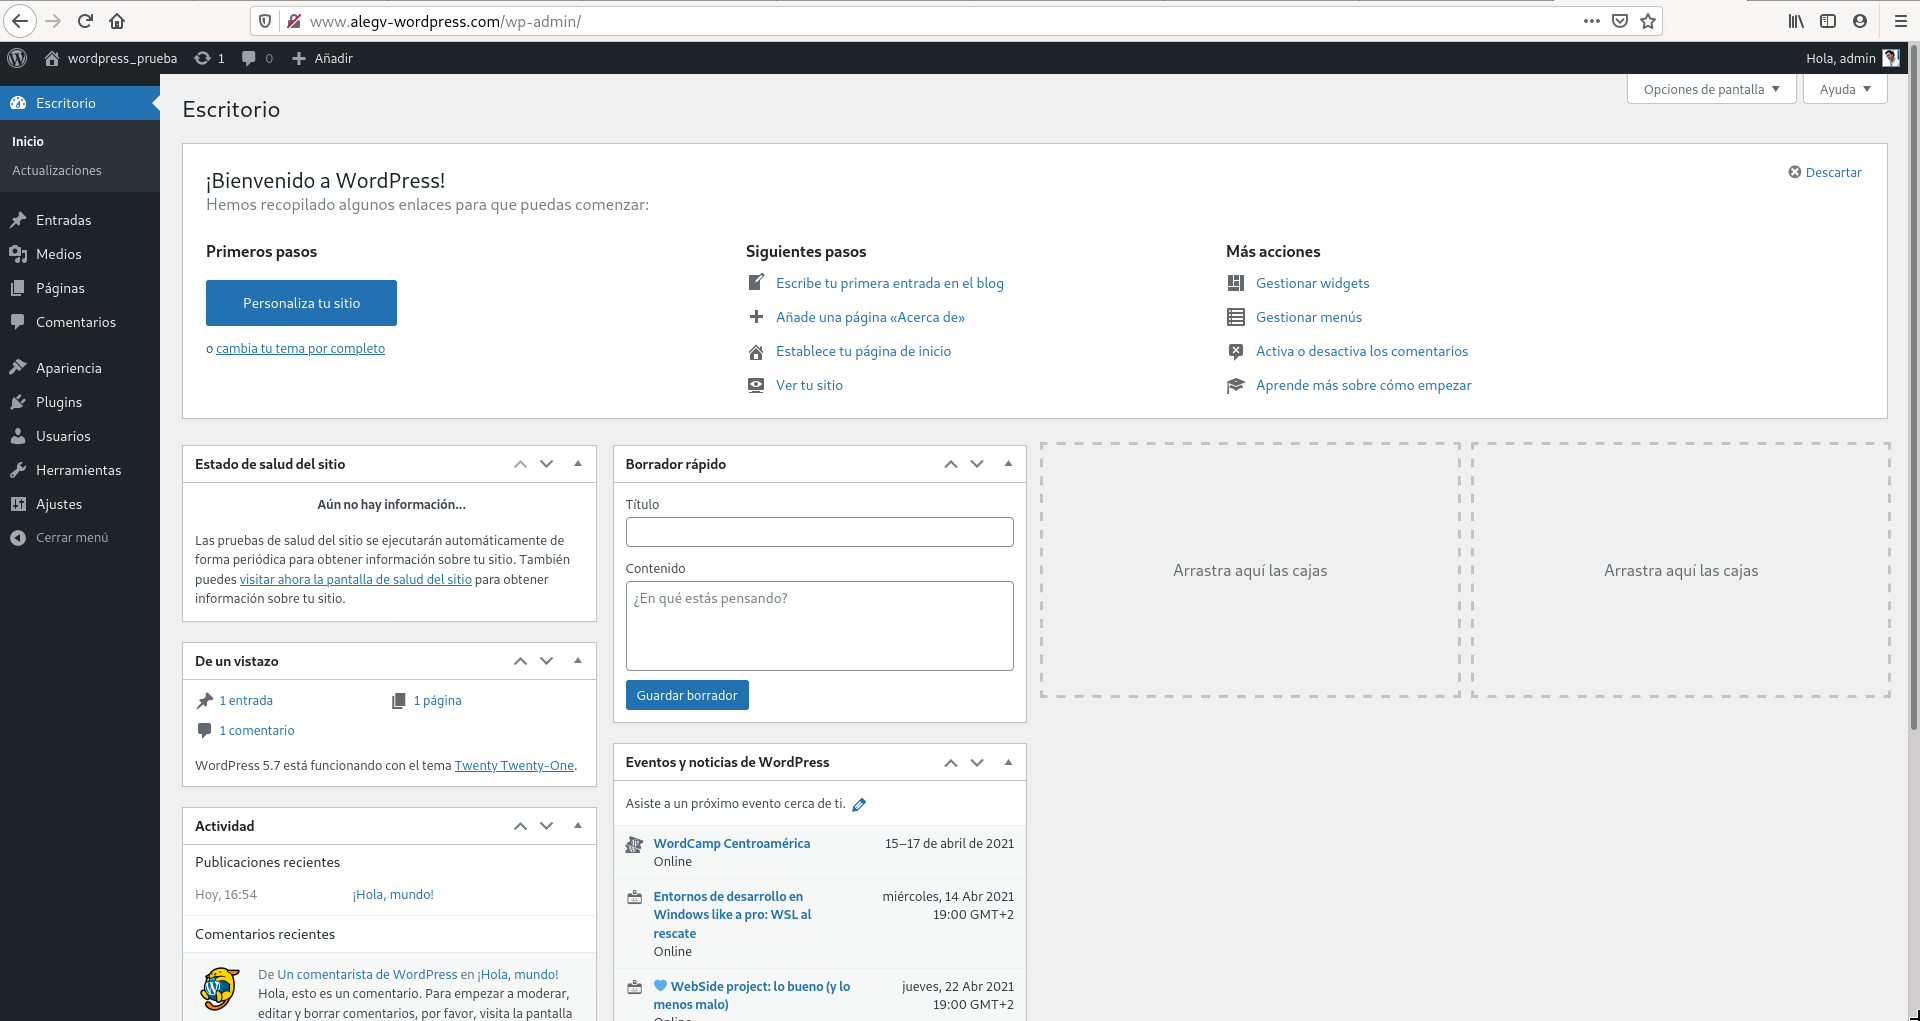Toggle the browser sidebar icon
The image size is (1920, 1021).
pyautogui.click(x=1828, y=21)
